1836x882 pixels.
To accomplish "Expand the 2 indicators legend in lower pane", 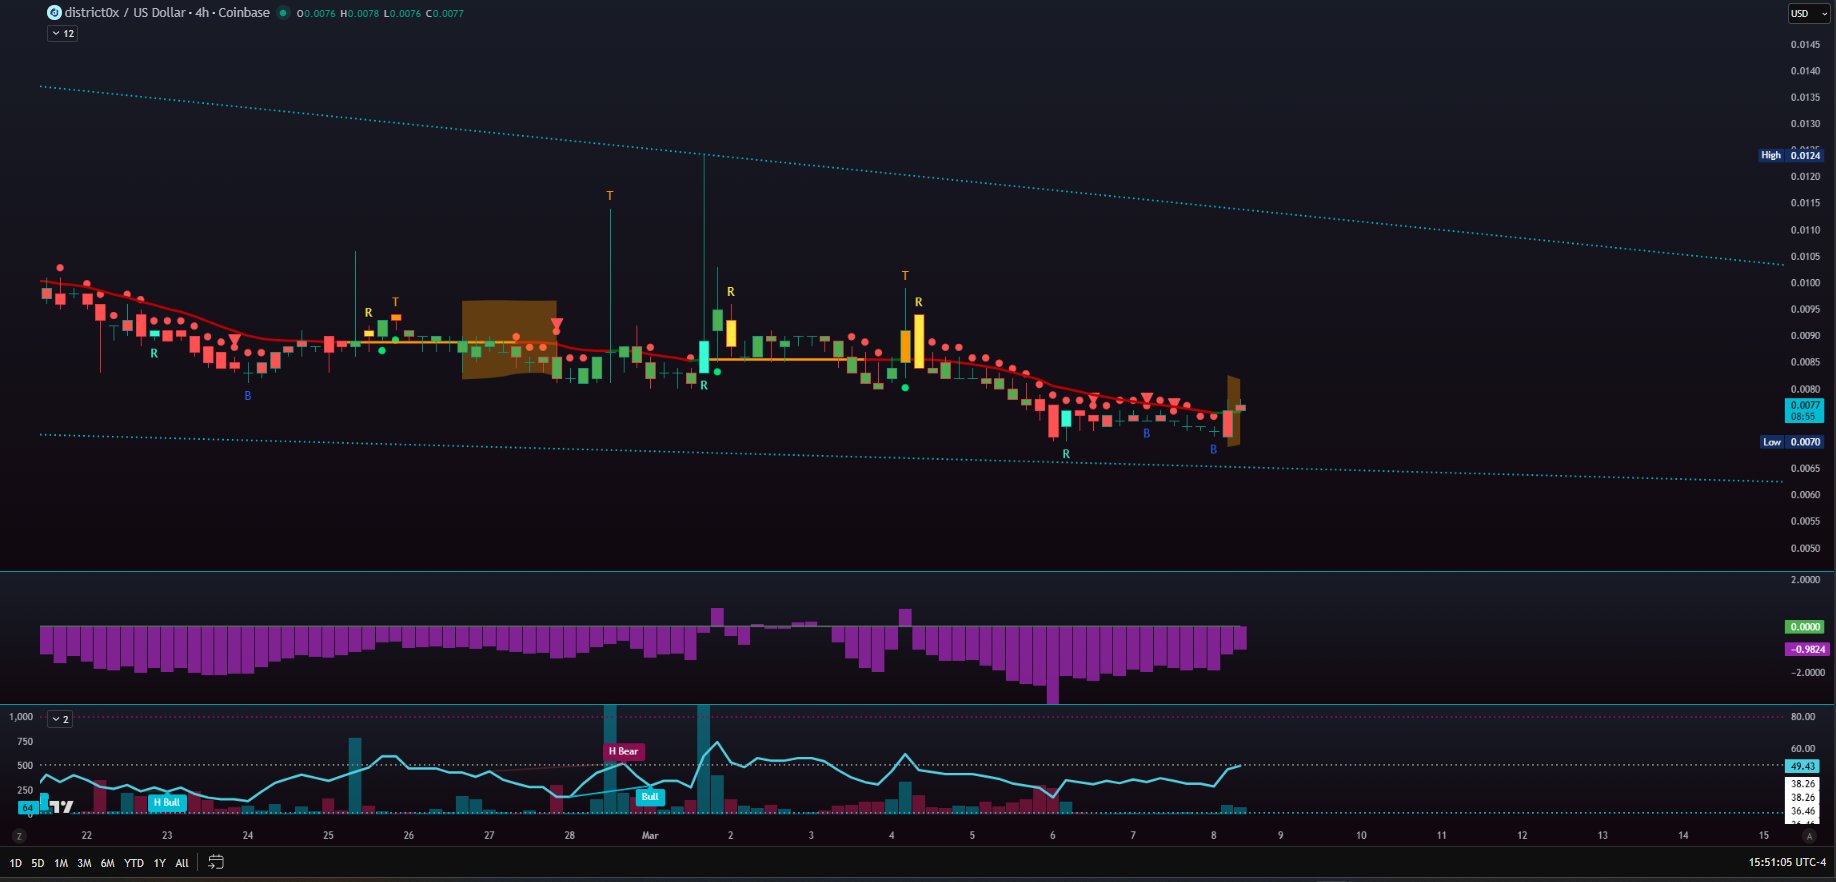I will 60,719.
